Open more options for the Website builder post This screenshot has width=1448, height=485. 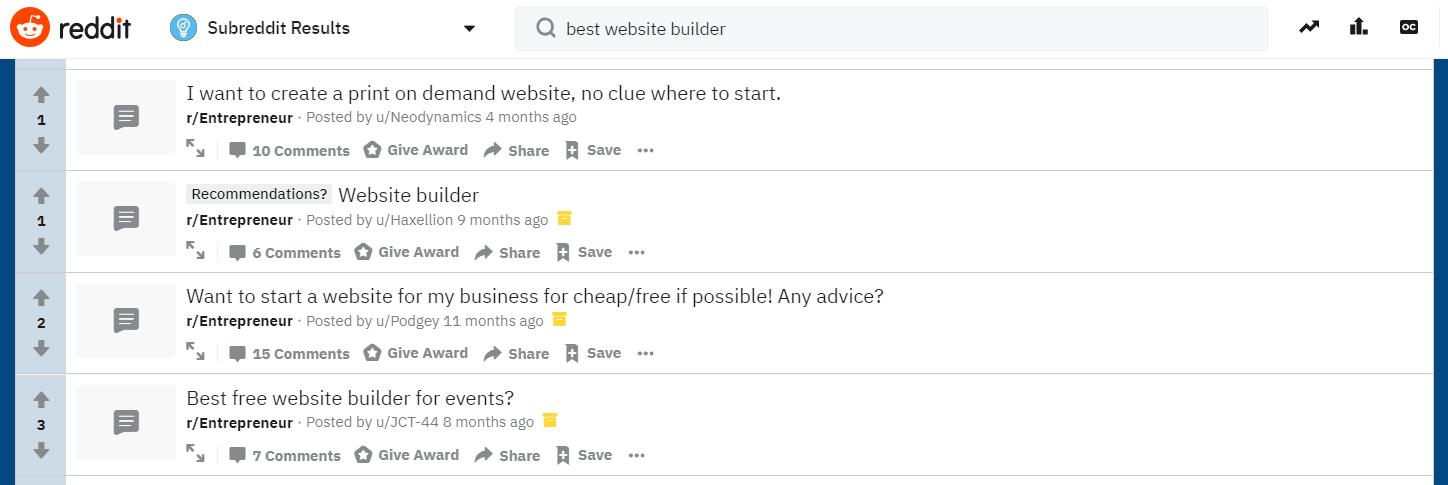(x=636, y=252)
